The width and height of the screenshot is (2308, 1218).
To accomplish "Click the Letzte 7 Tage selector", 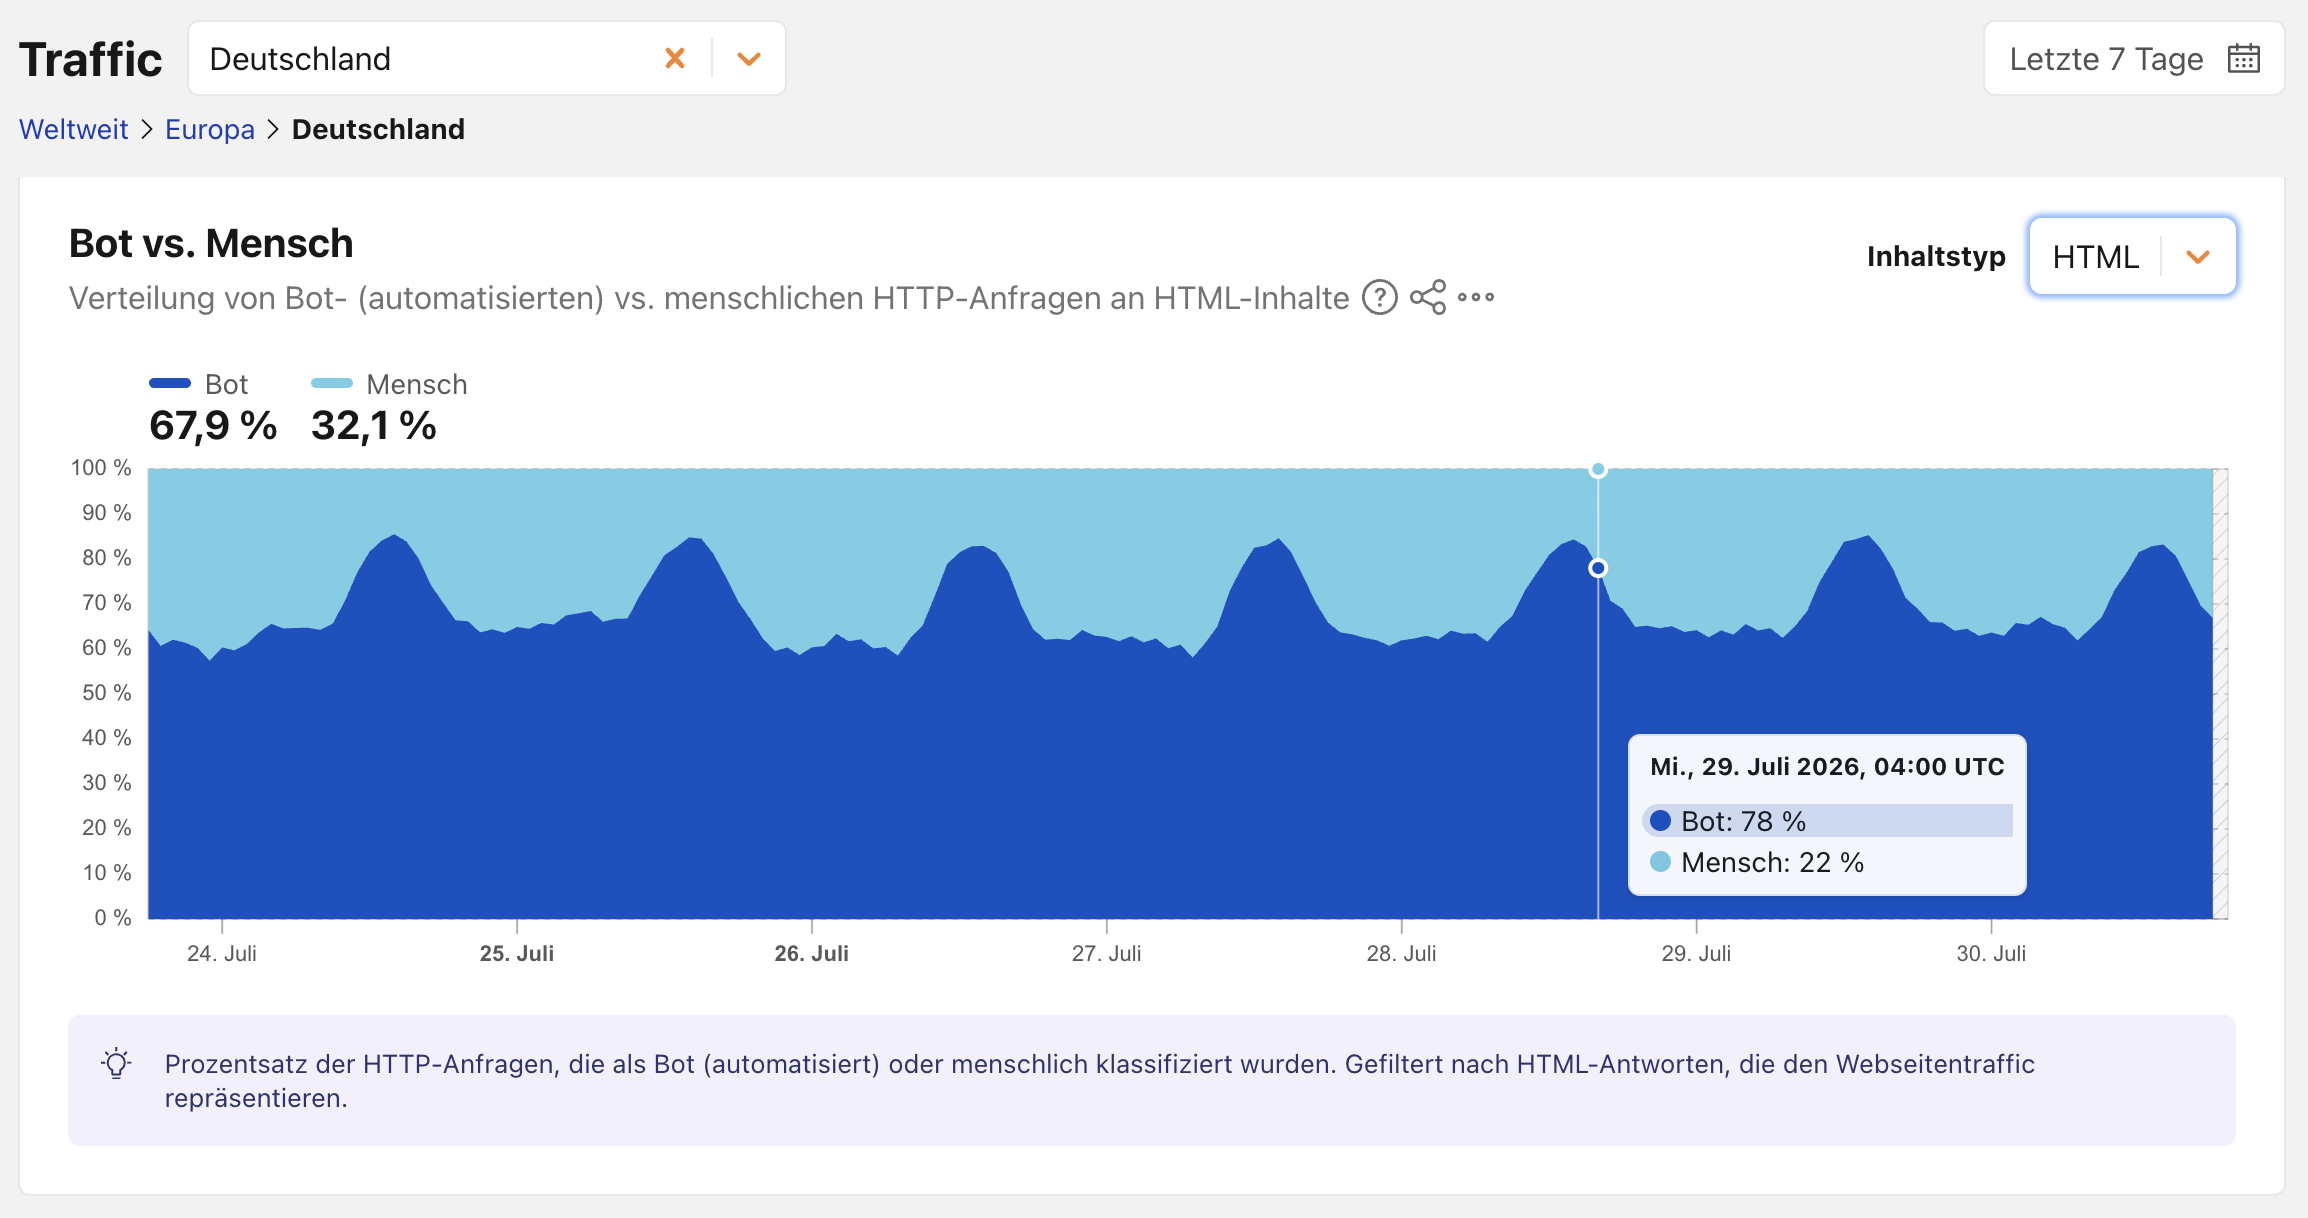I will [x=2134, y=59].
